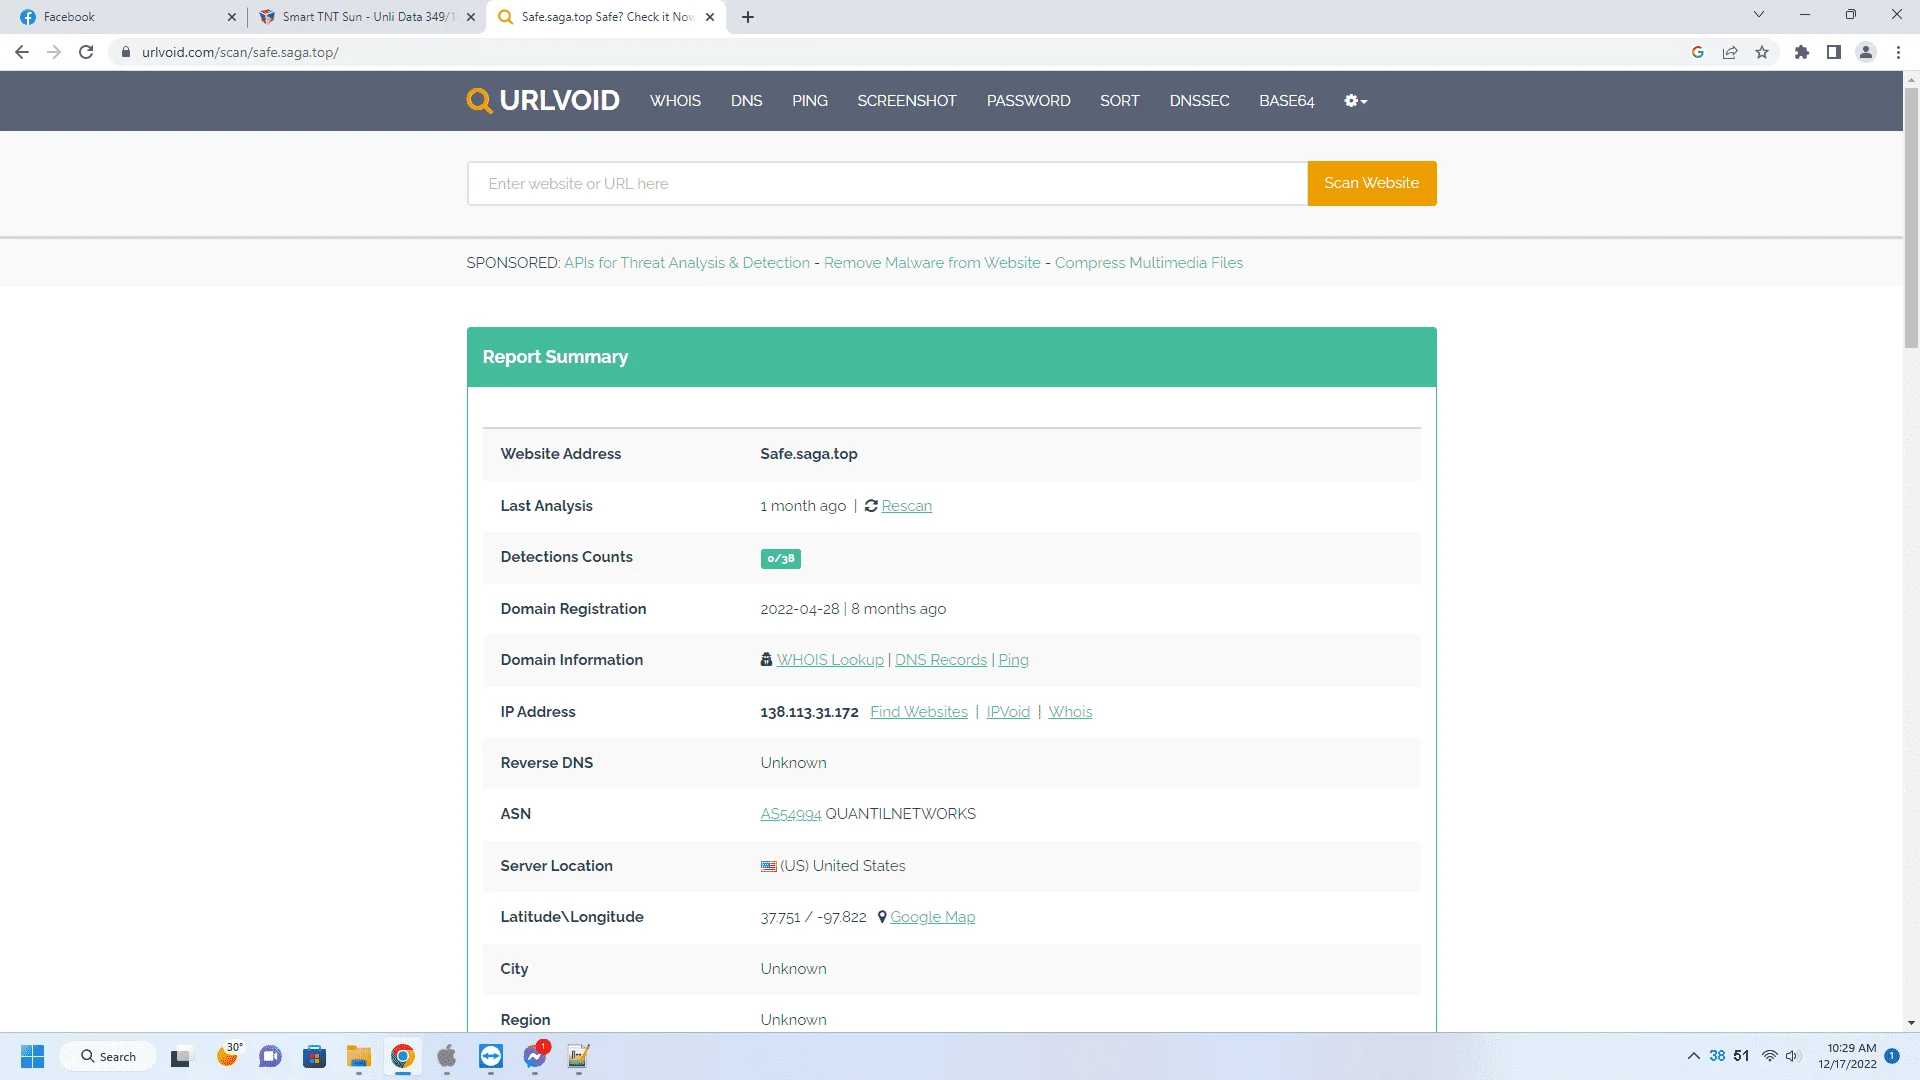
Task: Open the Ping link in Domain Information
Action: coord(1013,660)
